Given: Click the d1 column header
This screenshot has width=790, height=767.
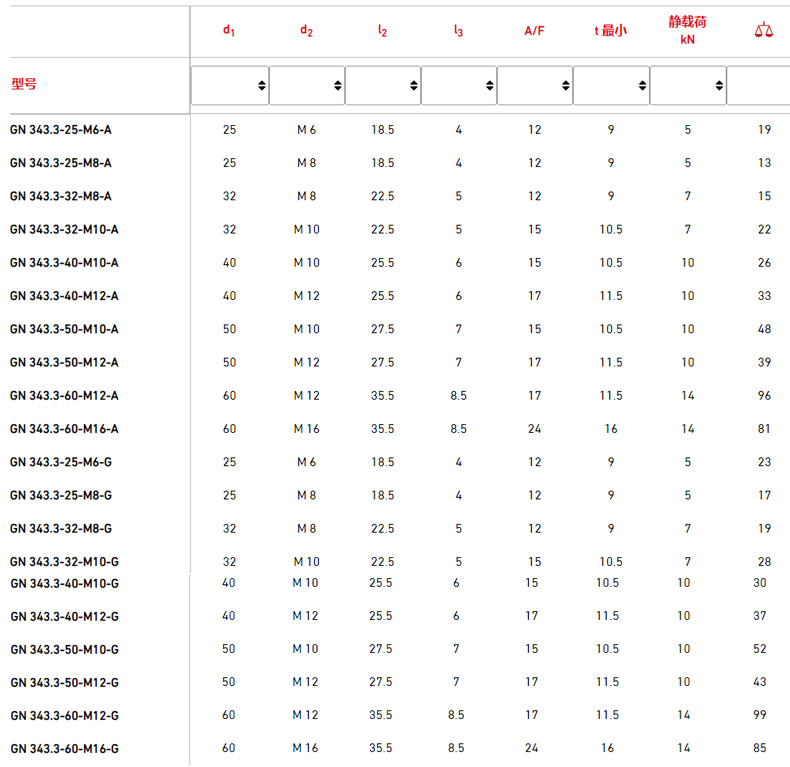Looking at the screenshot, I should 229,30.
